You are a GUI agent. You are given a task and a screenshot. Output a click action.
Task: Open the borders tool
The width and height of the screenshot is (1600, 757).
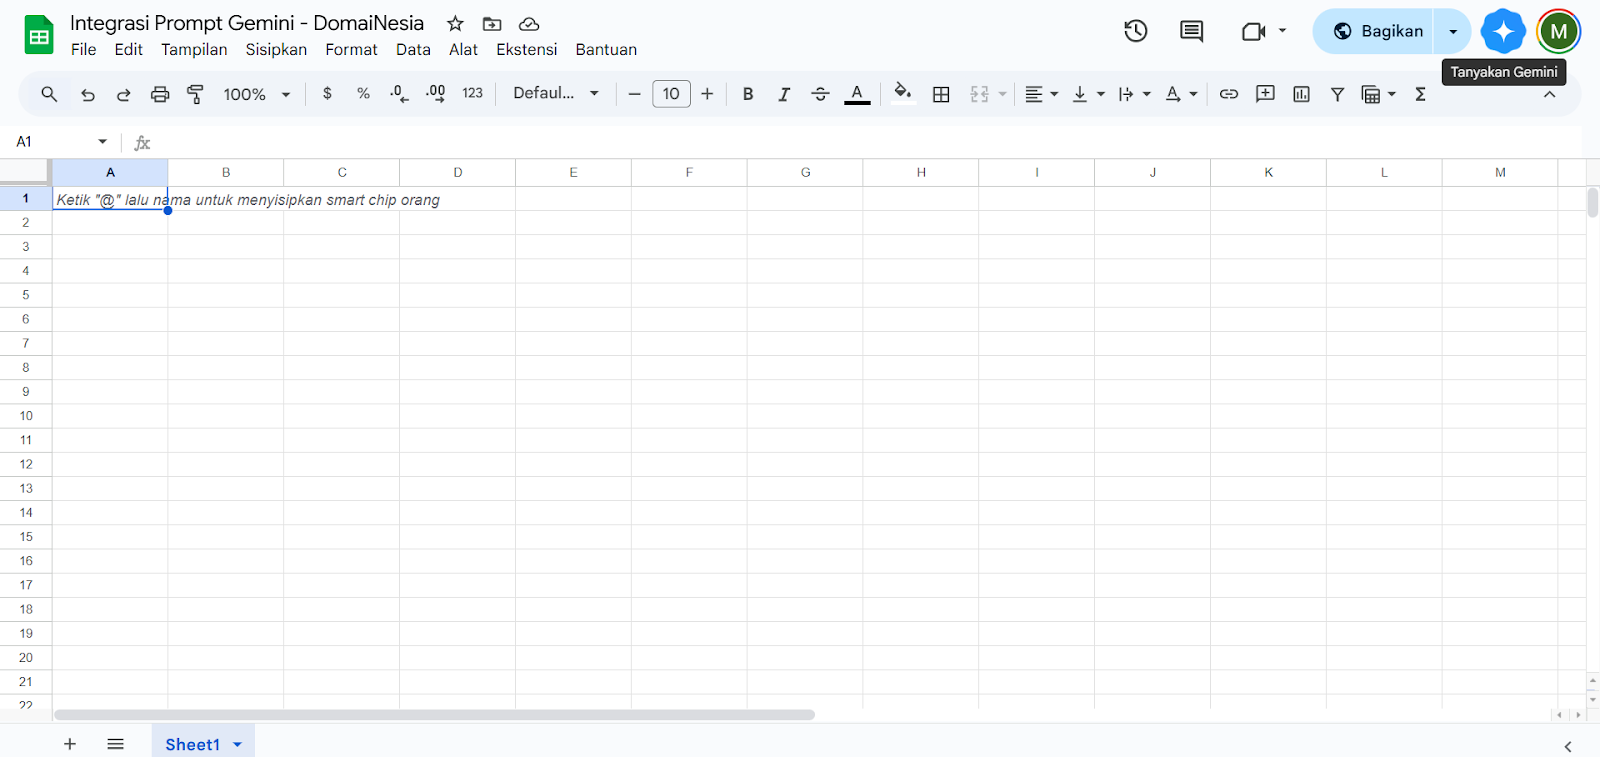[x=941, y=94]
